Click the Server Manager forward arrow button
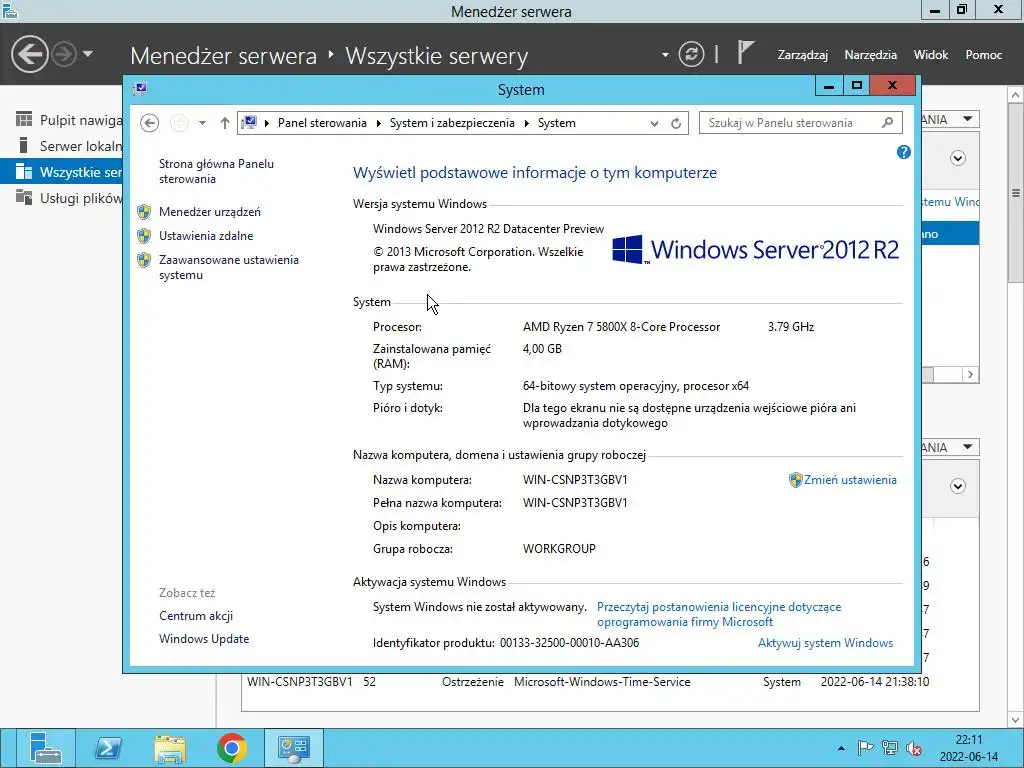 click(64, 54)
